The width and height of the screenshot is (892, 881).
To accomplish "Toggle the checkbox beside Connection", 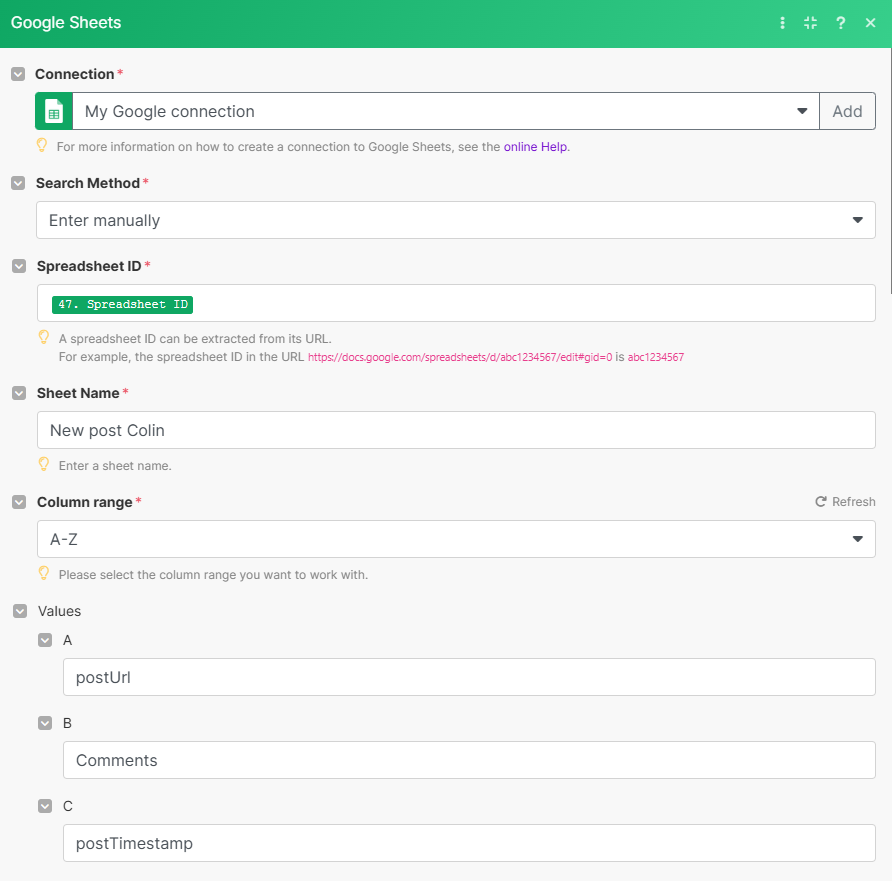I will tap(18, 74).
